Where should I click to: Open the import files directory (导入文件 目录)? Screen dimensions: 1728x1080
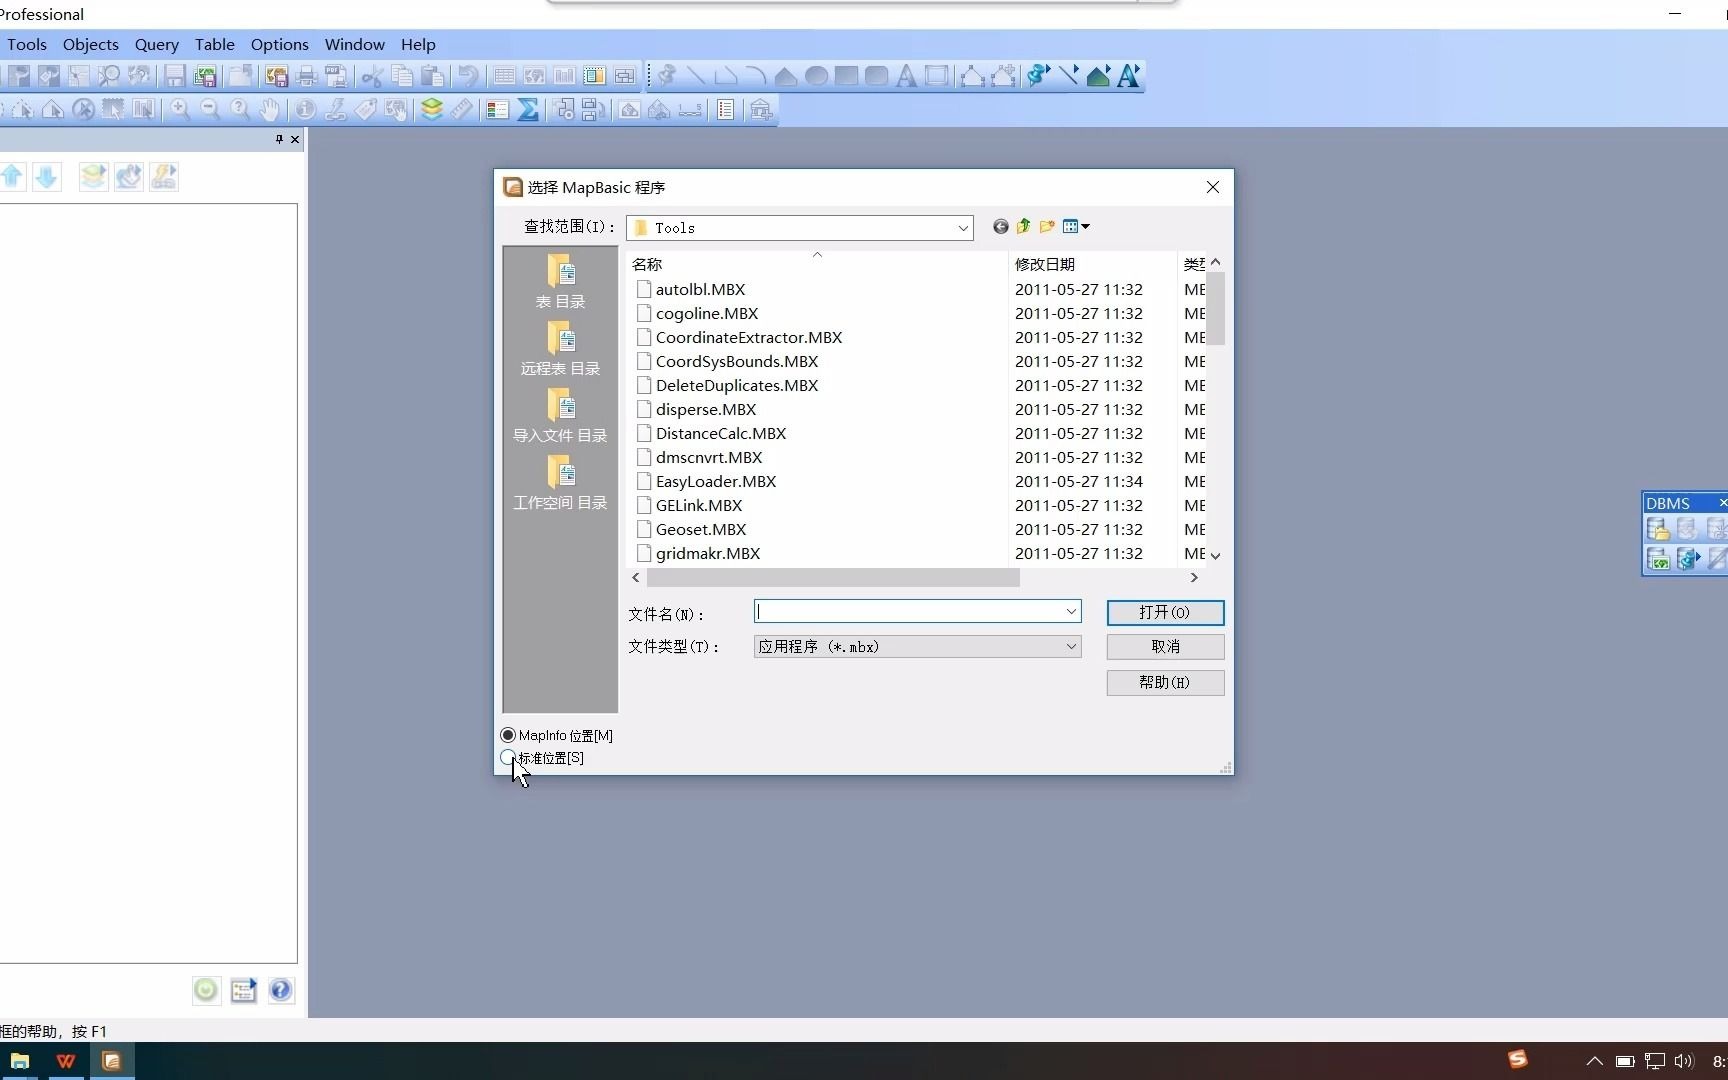[x=560, y=416]
